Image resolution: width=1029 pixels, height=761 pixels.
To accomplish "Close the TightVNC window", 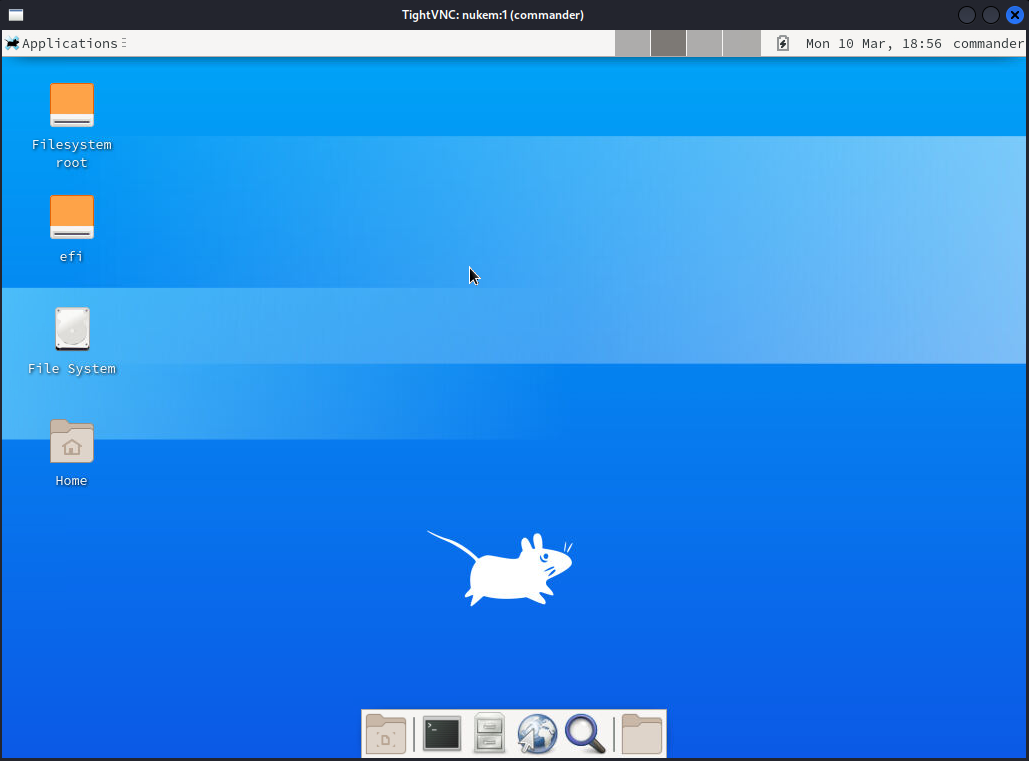I will tap(1015, 14).
